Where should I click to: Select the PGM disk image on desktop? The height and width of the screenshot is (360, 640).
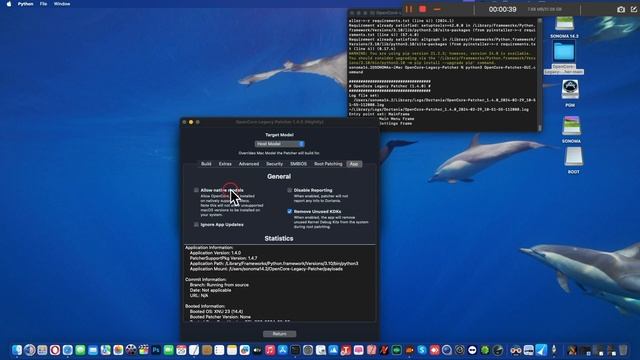(x=570, y=93)
